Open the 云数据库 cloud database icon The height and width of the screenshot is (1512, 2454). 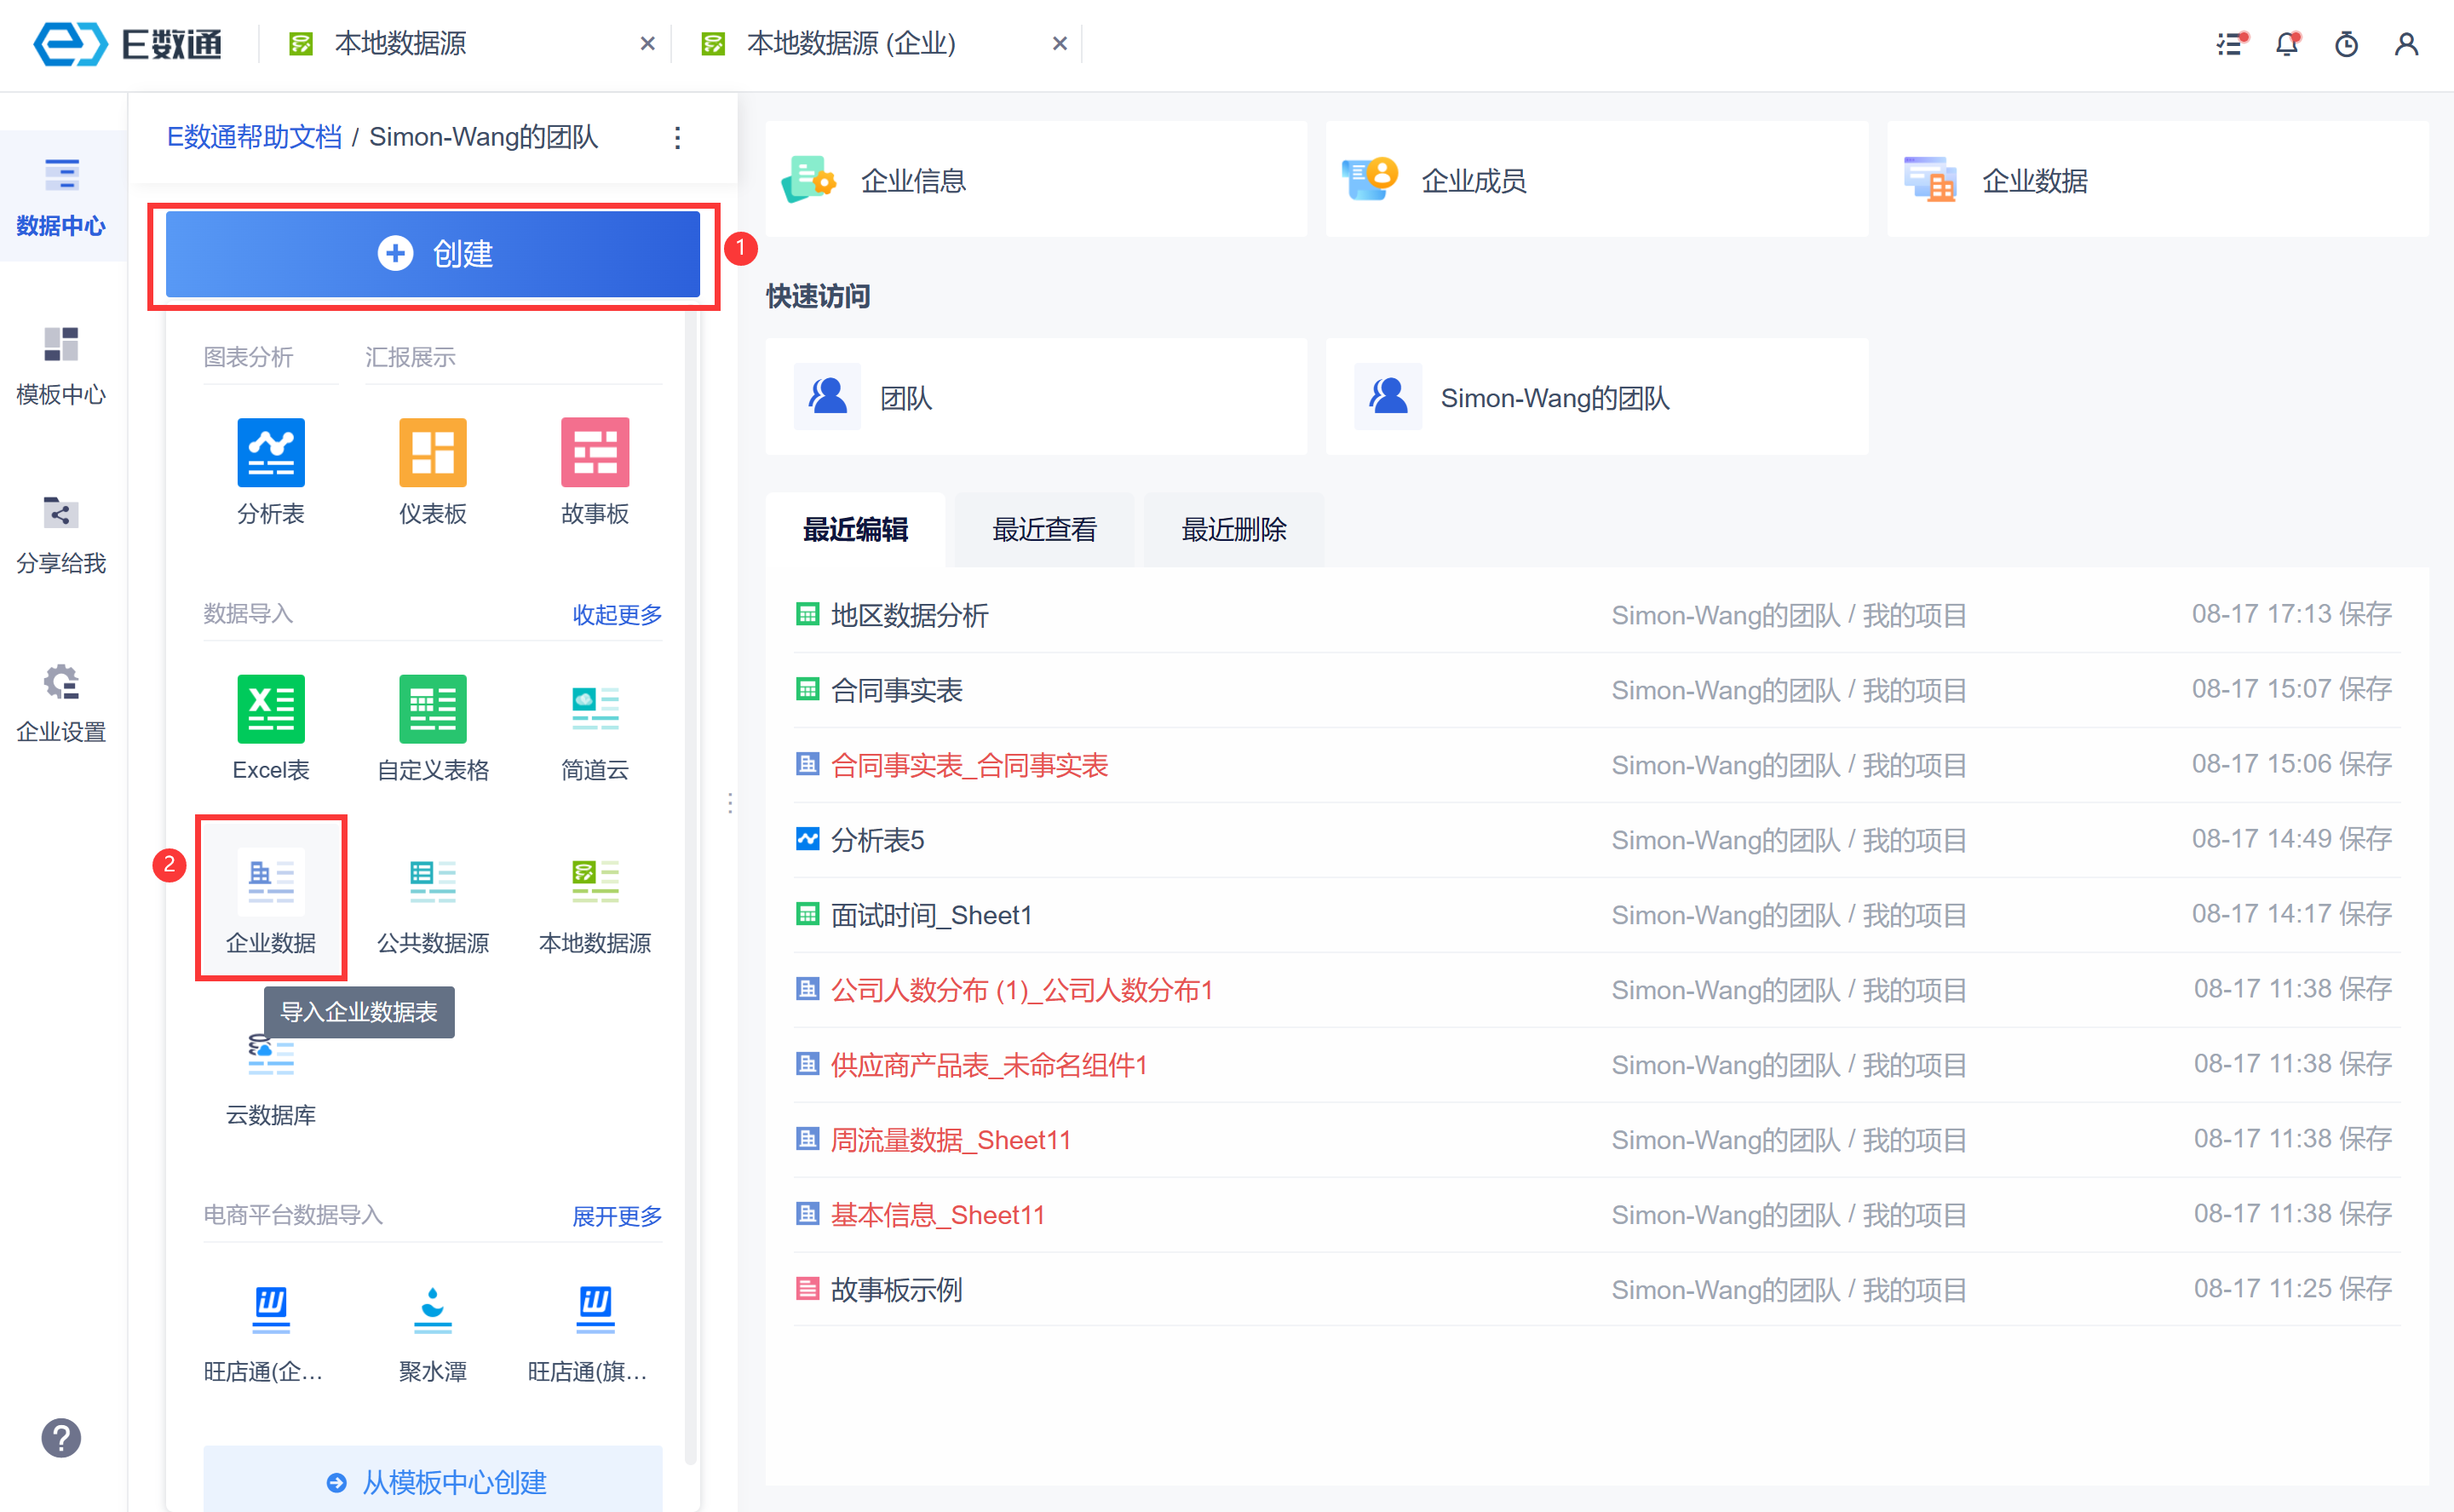(270, 1058)
